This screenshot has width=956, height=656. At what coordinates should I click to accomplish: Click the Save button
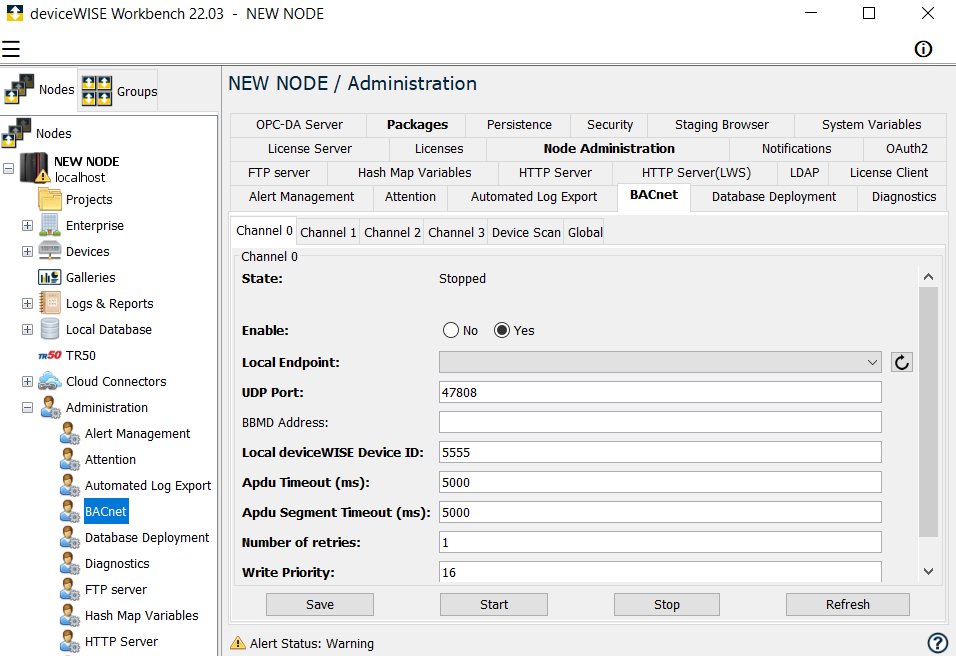click(320, 604)
